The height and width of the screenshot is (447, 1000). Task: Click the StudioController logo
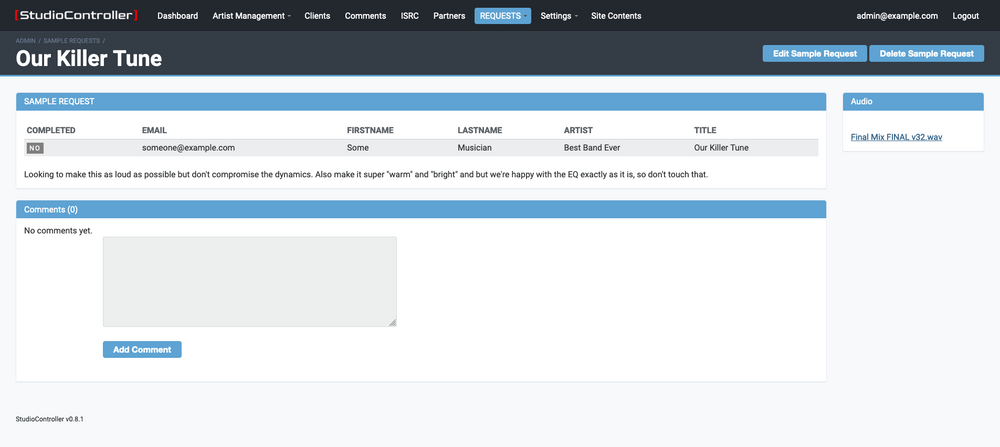pyautogui.click(x=77, y=16)
